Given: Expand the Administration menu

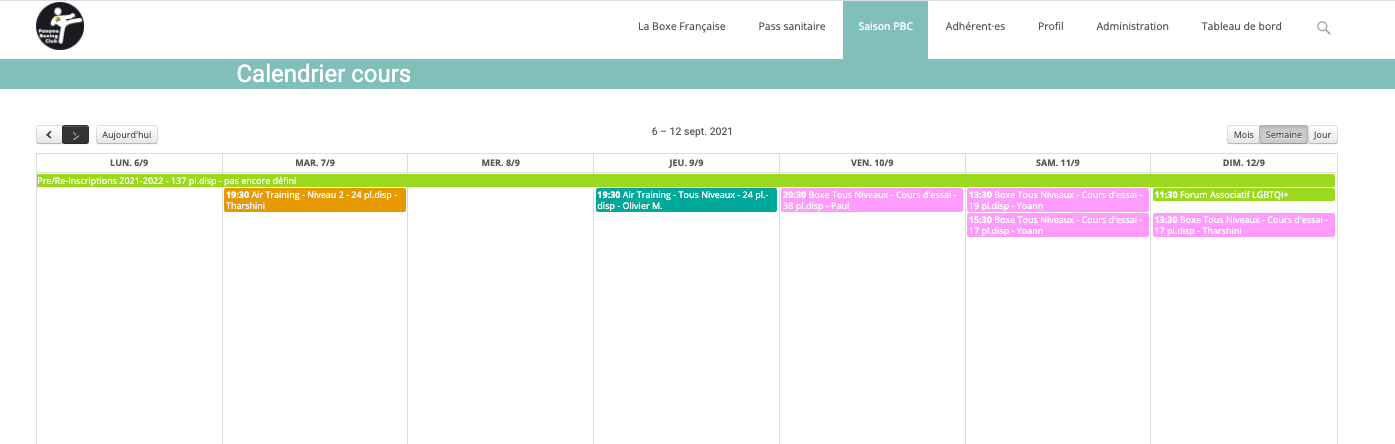Looking at the screenshot, I should click(1132, 27).
